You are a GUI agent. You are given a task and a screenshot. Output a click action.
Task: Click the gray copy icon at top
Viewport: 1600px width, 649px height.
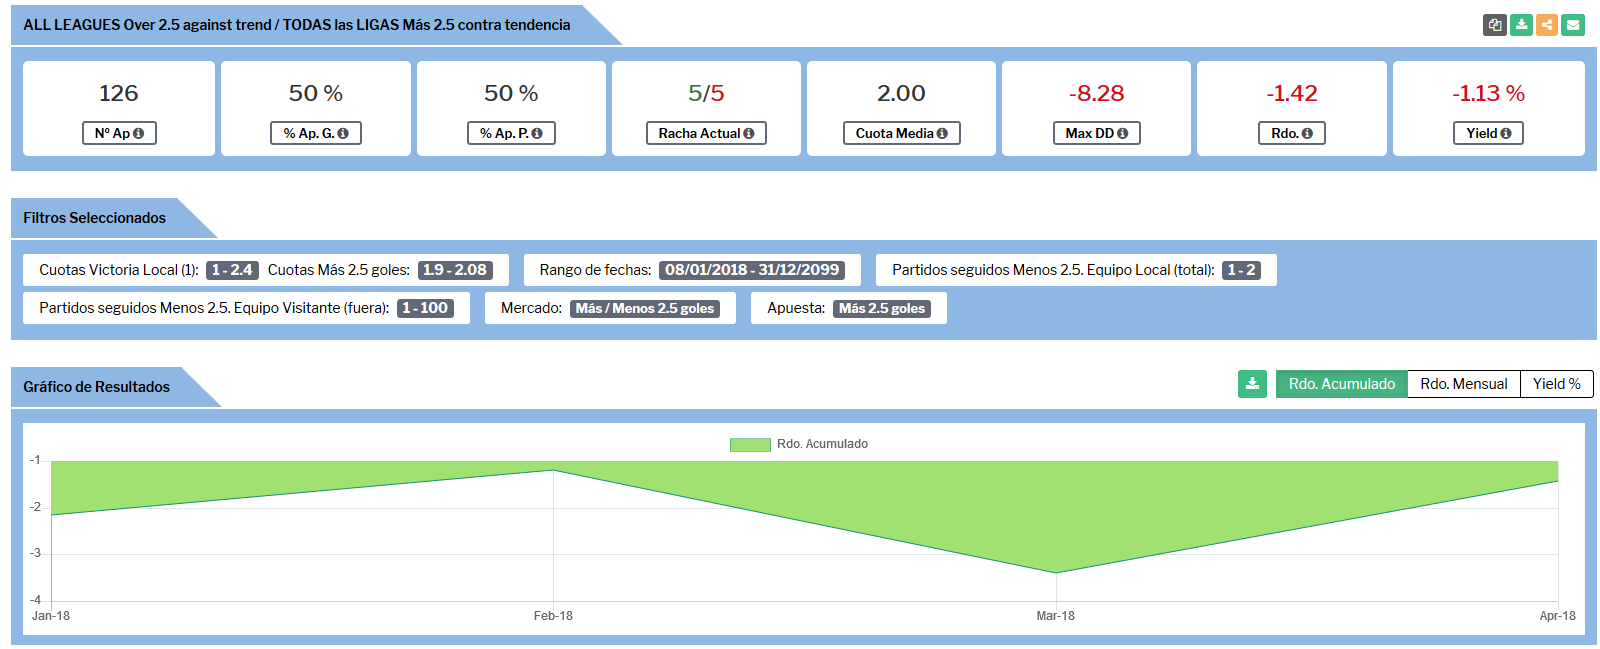(x=1494, y=25)
